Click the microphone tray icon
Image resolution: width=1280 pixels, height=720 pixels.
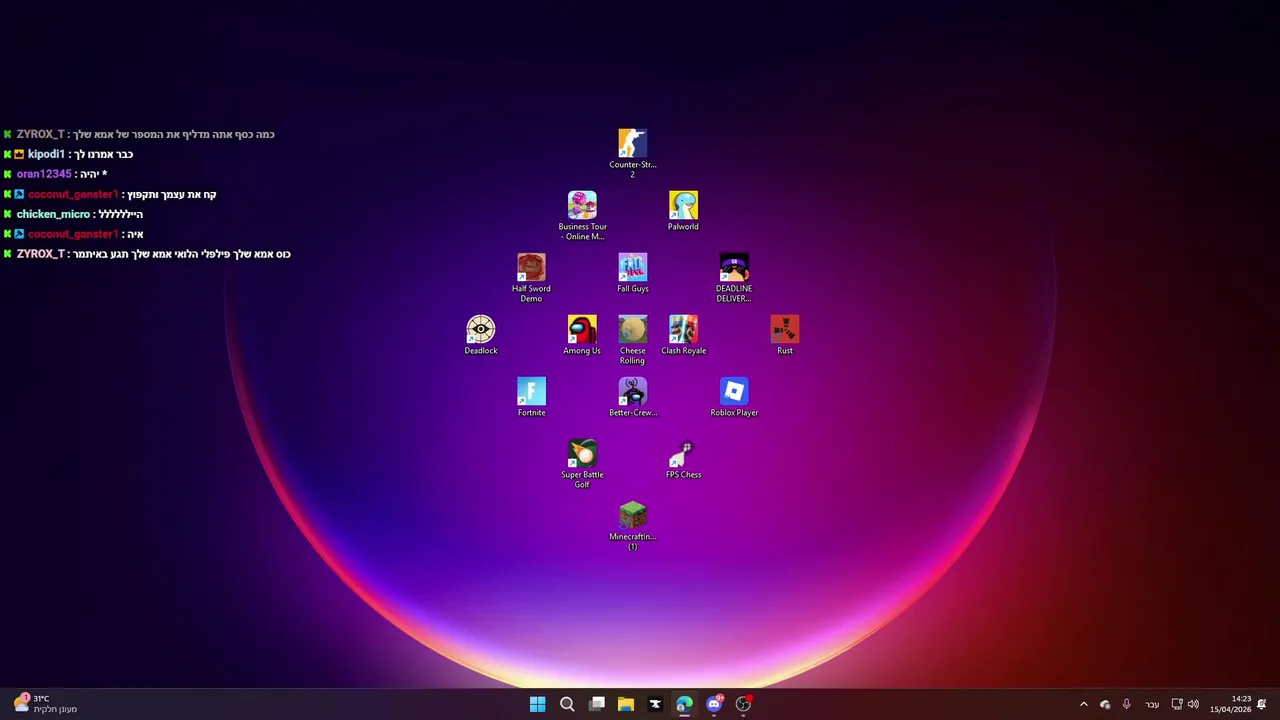pos(1127,704)
